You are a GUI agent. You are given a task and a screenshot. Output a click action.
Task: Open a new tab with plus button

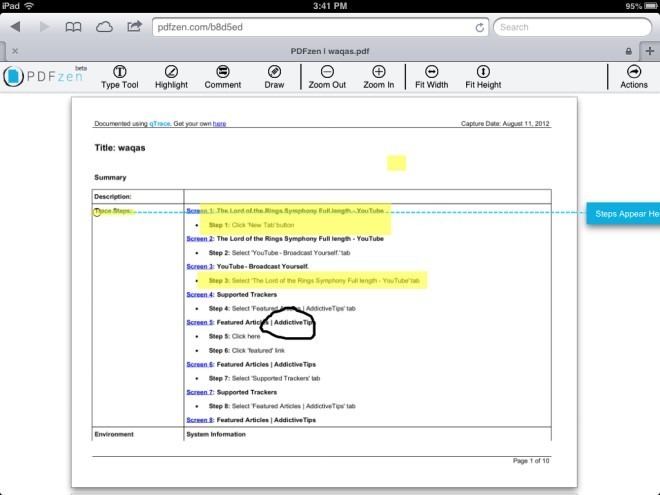(x=649, y=51)
